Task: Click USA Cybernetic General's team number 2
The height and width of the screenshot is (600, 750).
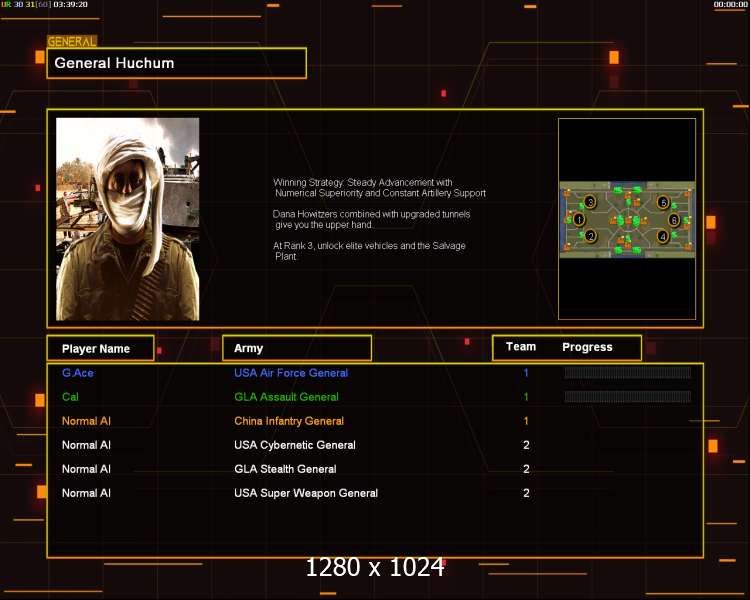Action: (526, 445)
